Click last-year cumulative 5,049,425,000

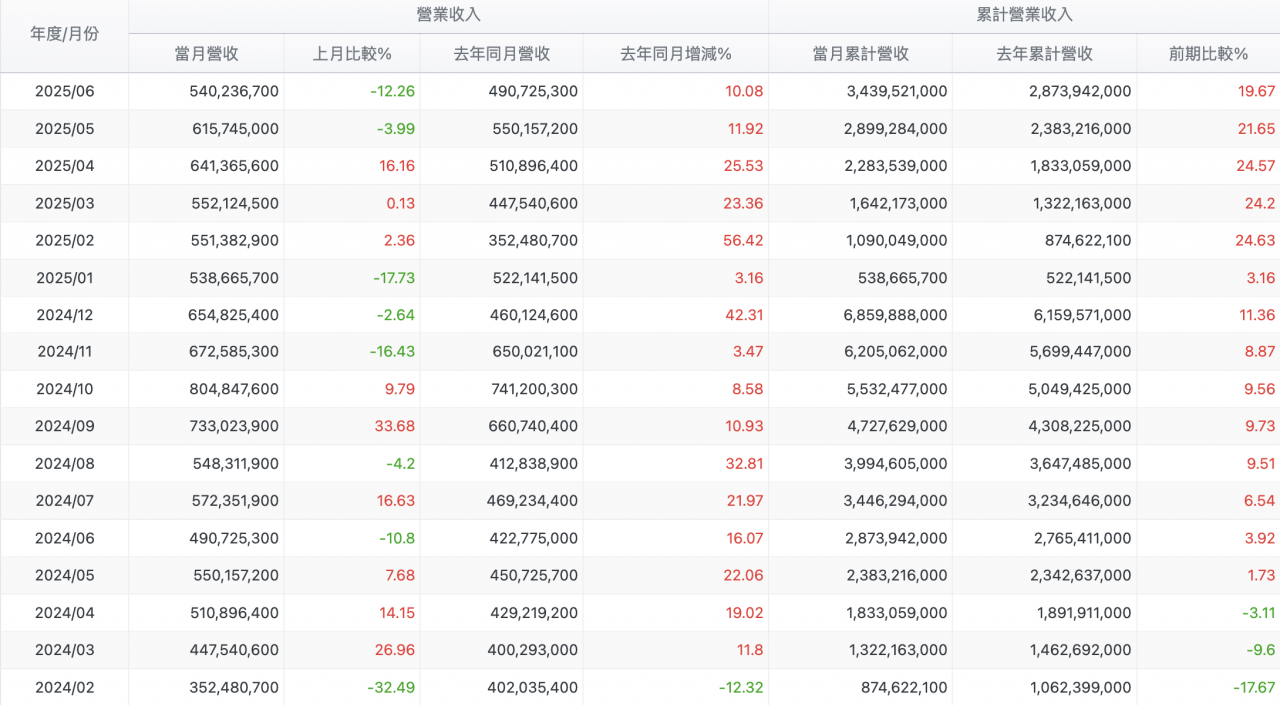pyautogui.click(x=1080, y=389)
